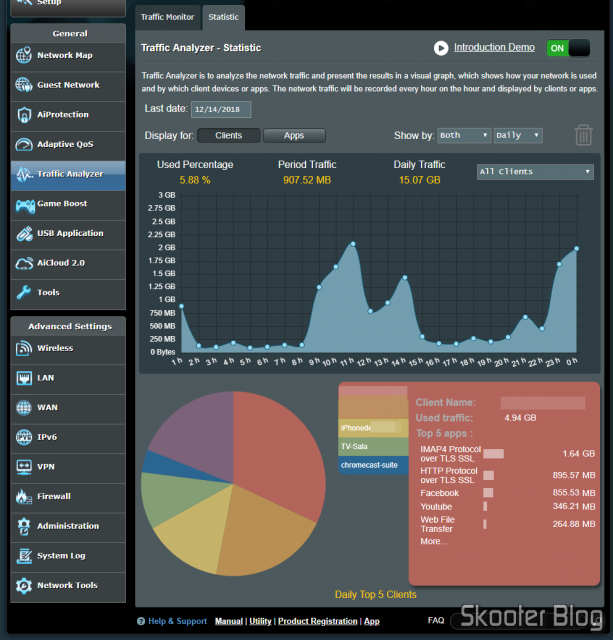This screenshot has width=613, height=640.
Task: Go to Network Map menu label
Action: point(65,55)
